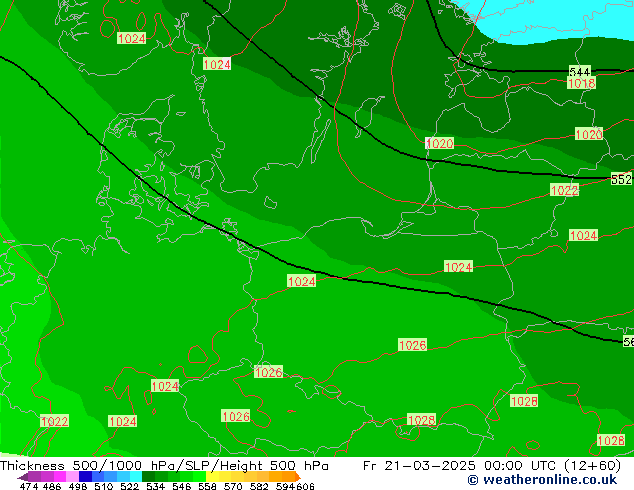The height and width of the screenshot is (490, 634).
Task: Click the 582 legend value
Action: click(x=259, y=486)
